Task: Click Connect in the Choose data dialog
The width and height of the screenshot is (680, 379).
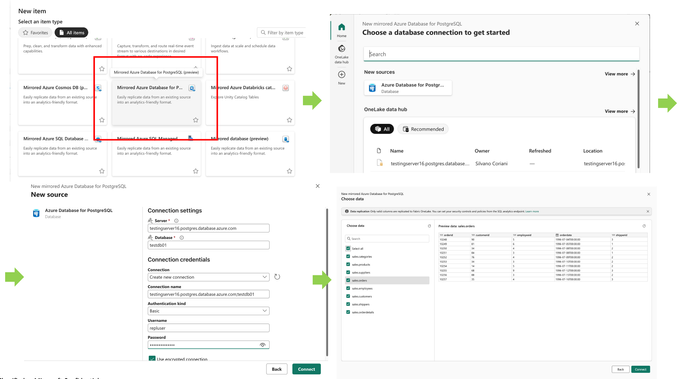Action: (x=641, y=369)
